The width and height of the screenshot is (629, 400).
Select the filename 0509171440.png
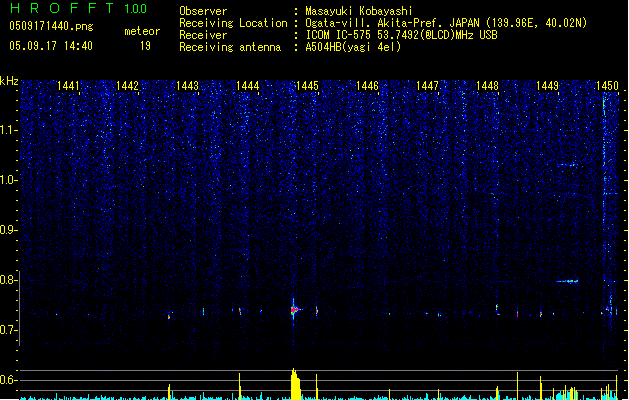[x=51, y=26]
